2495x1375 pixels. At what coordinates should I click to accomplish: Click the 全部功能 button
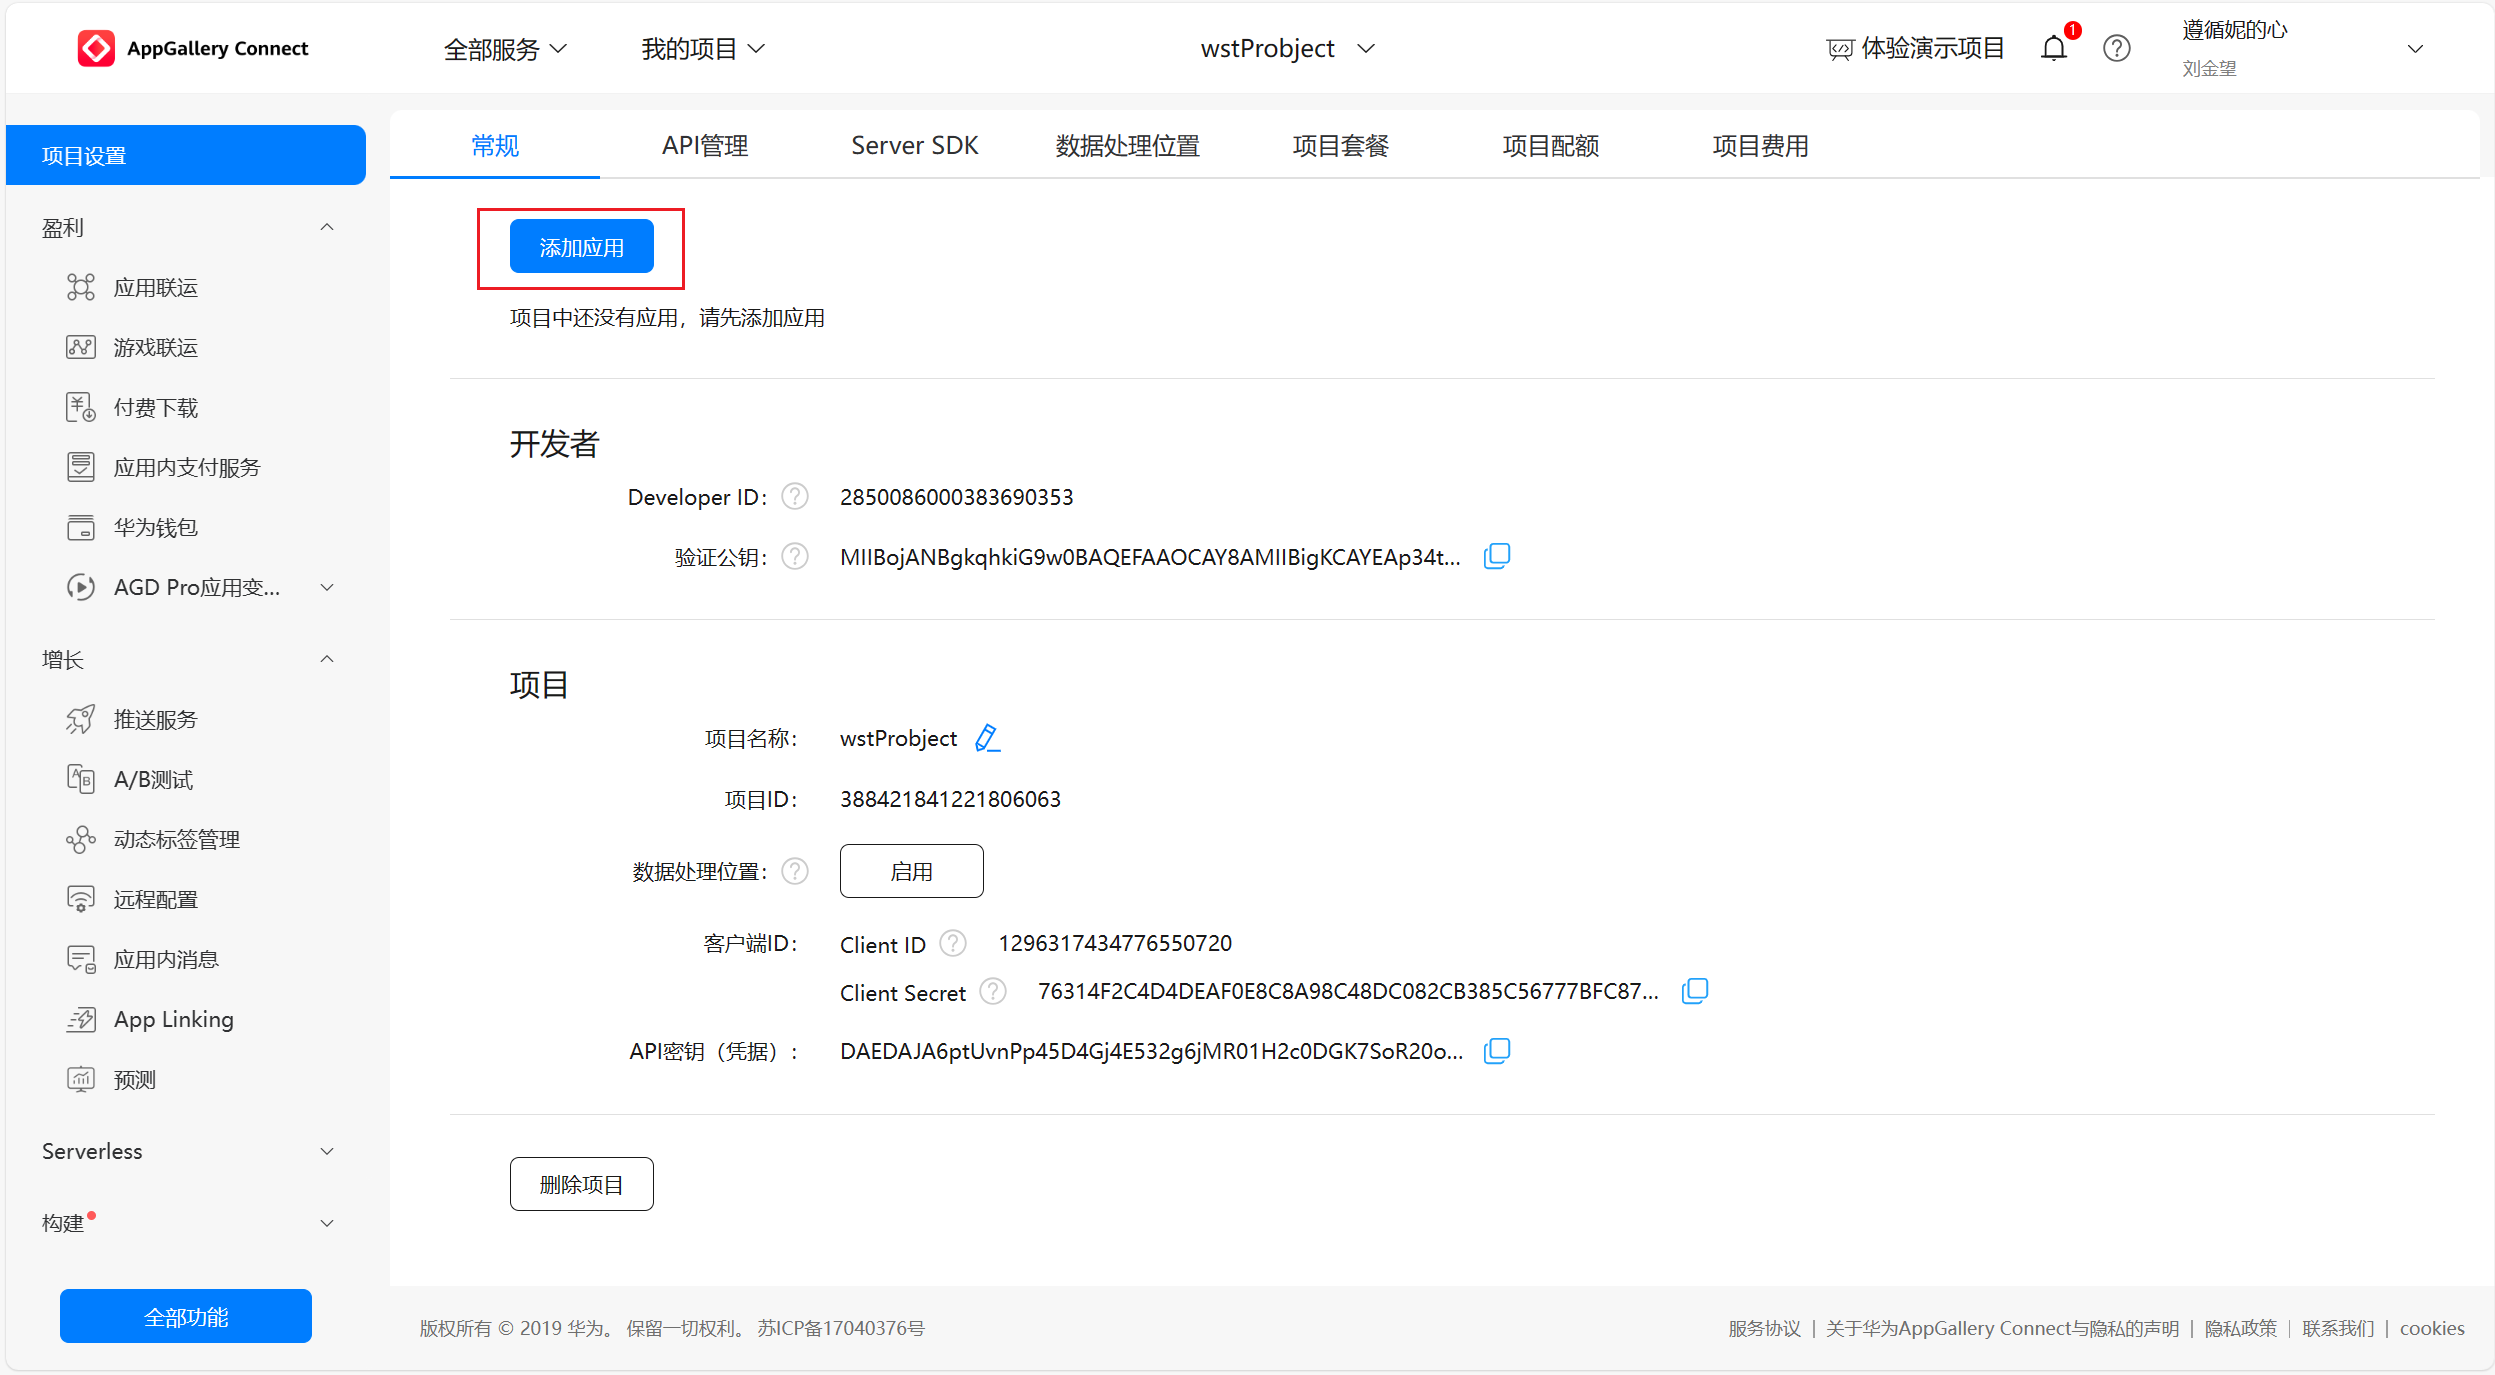(x=186, y=1317)
